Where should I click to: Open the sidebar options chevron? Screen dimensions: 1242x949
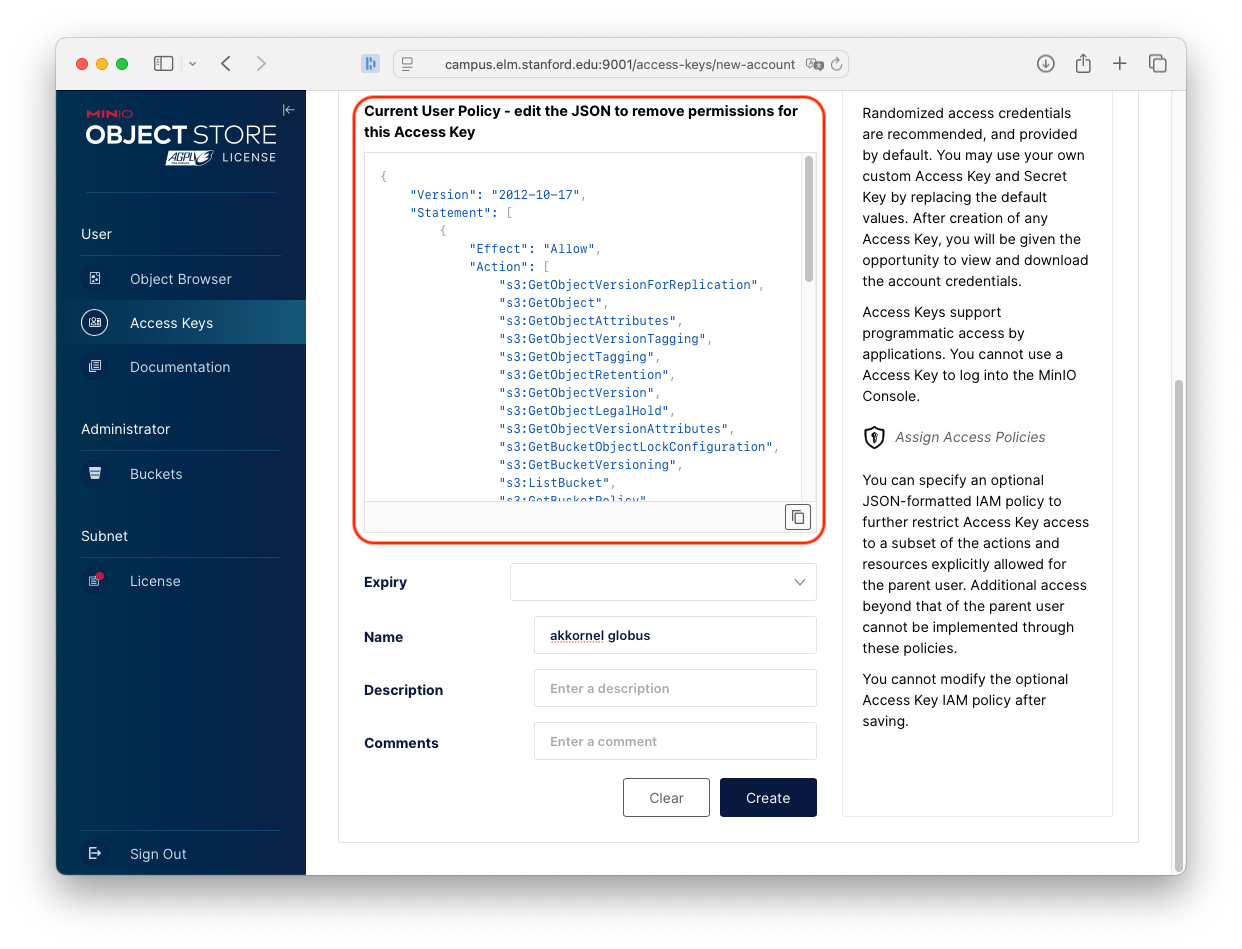[191, 62]
